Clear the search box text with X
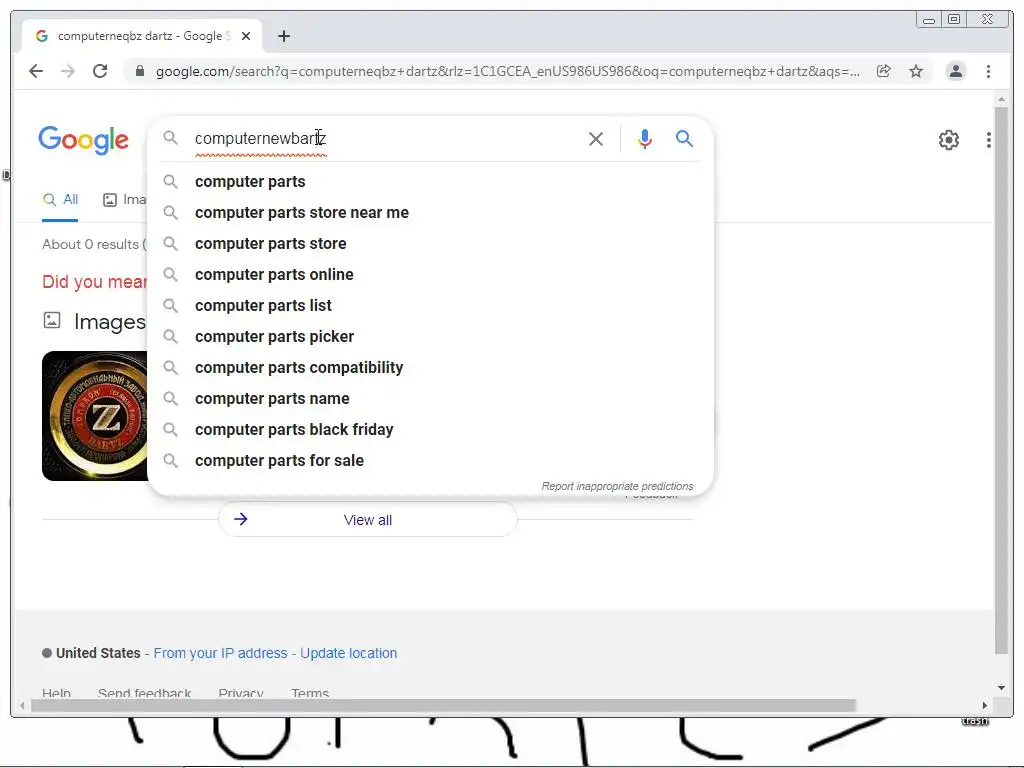The width and height of the screenshot is (1024, 768). (596, 138)
